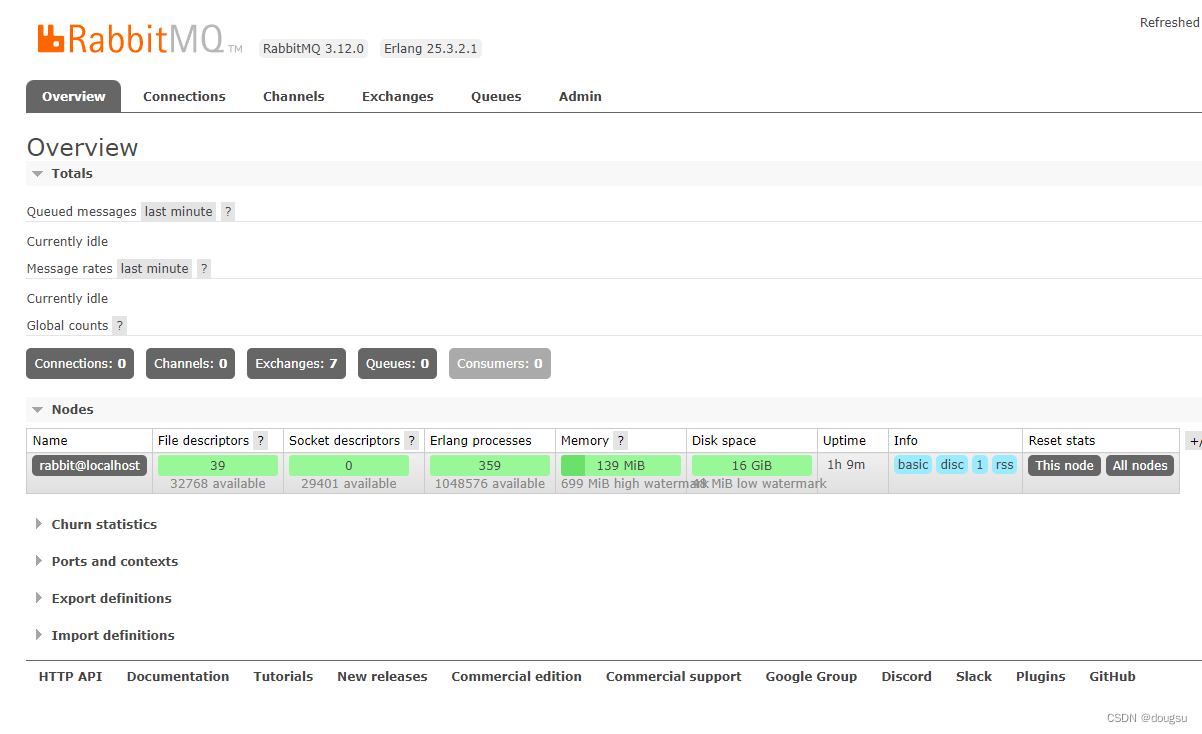Reset stats for This node
This screenshot has width=1202, height=734.
click(x=1065, y=466)
